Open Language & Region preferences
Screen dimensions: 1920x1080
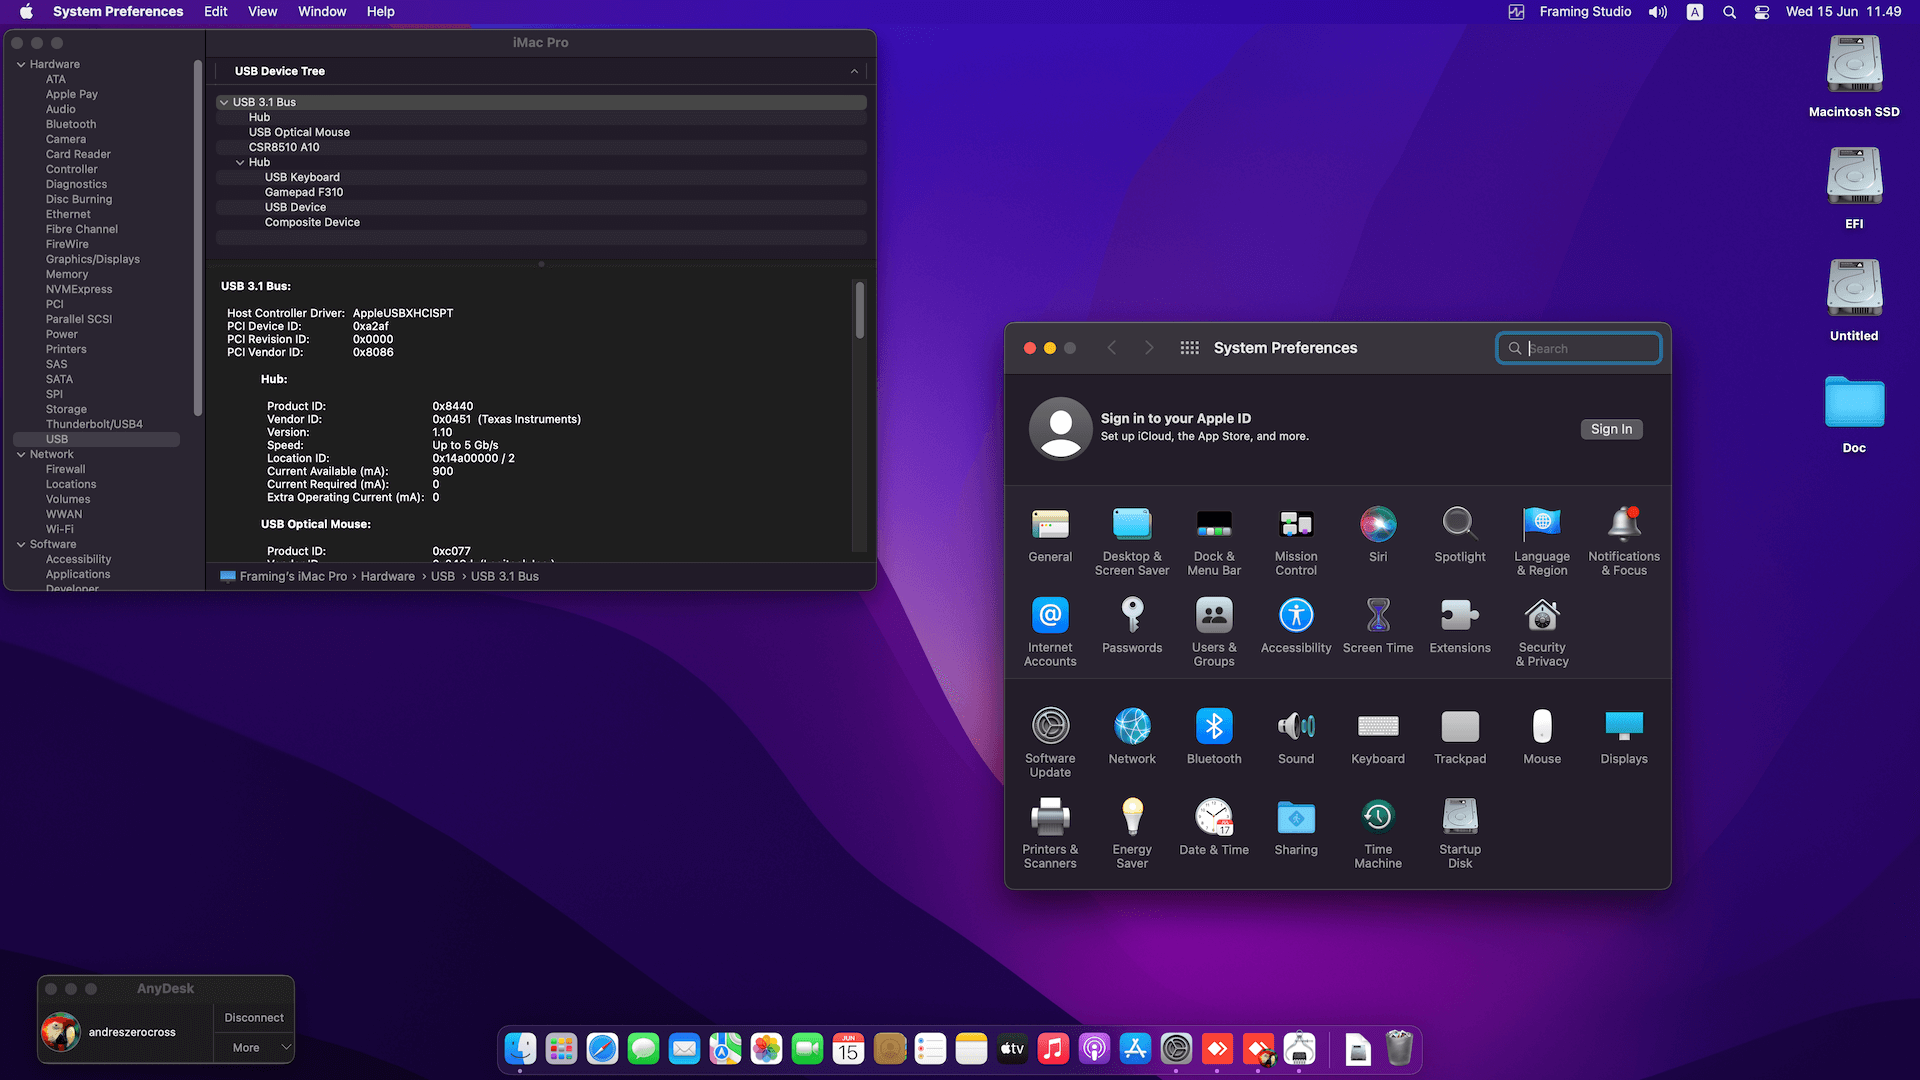tap(1542, 524)
